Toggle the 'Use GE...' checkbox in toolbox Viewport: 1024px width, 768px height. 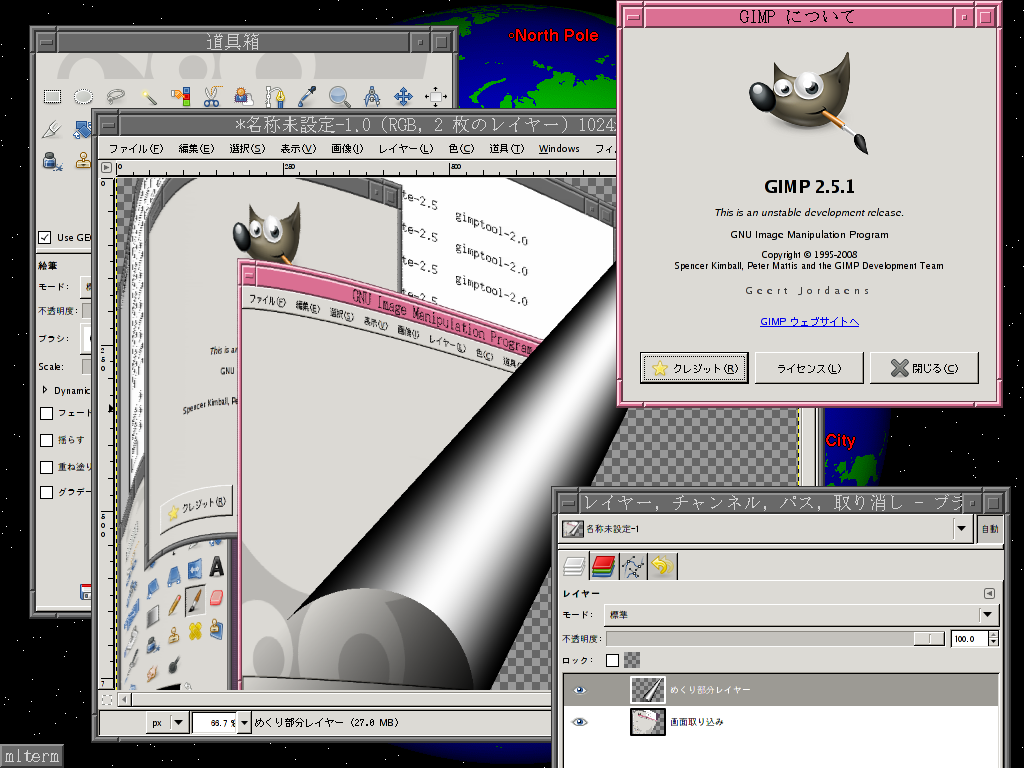pyautogui.click(x=44, y=238)
